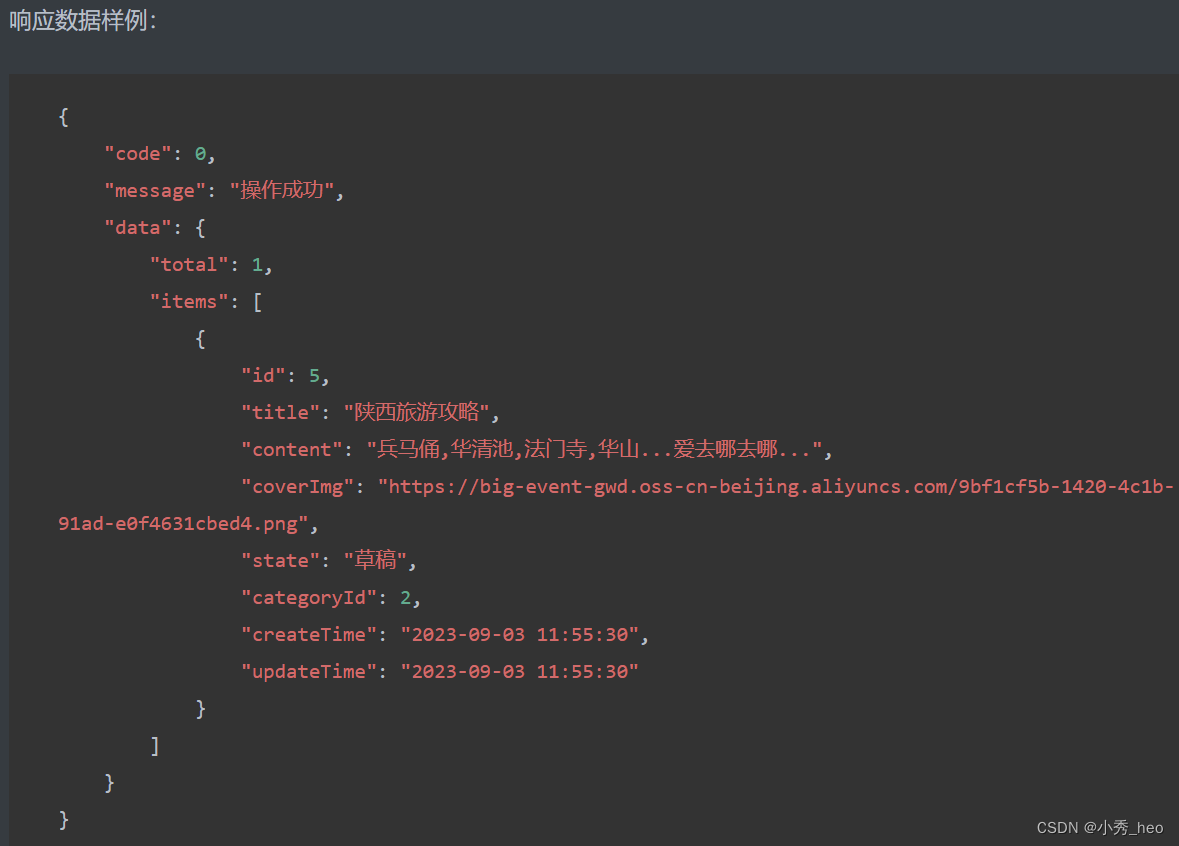
Task: Click the id value 5
Action: [x=314, y=375]
